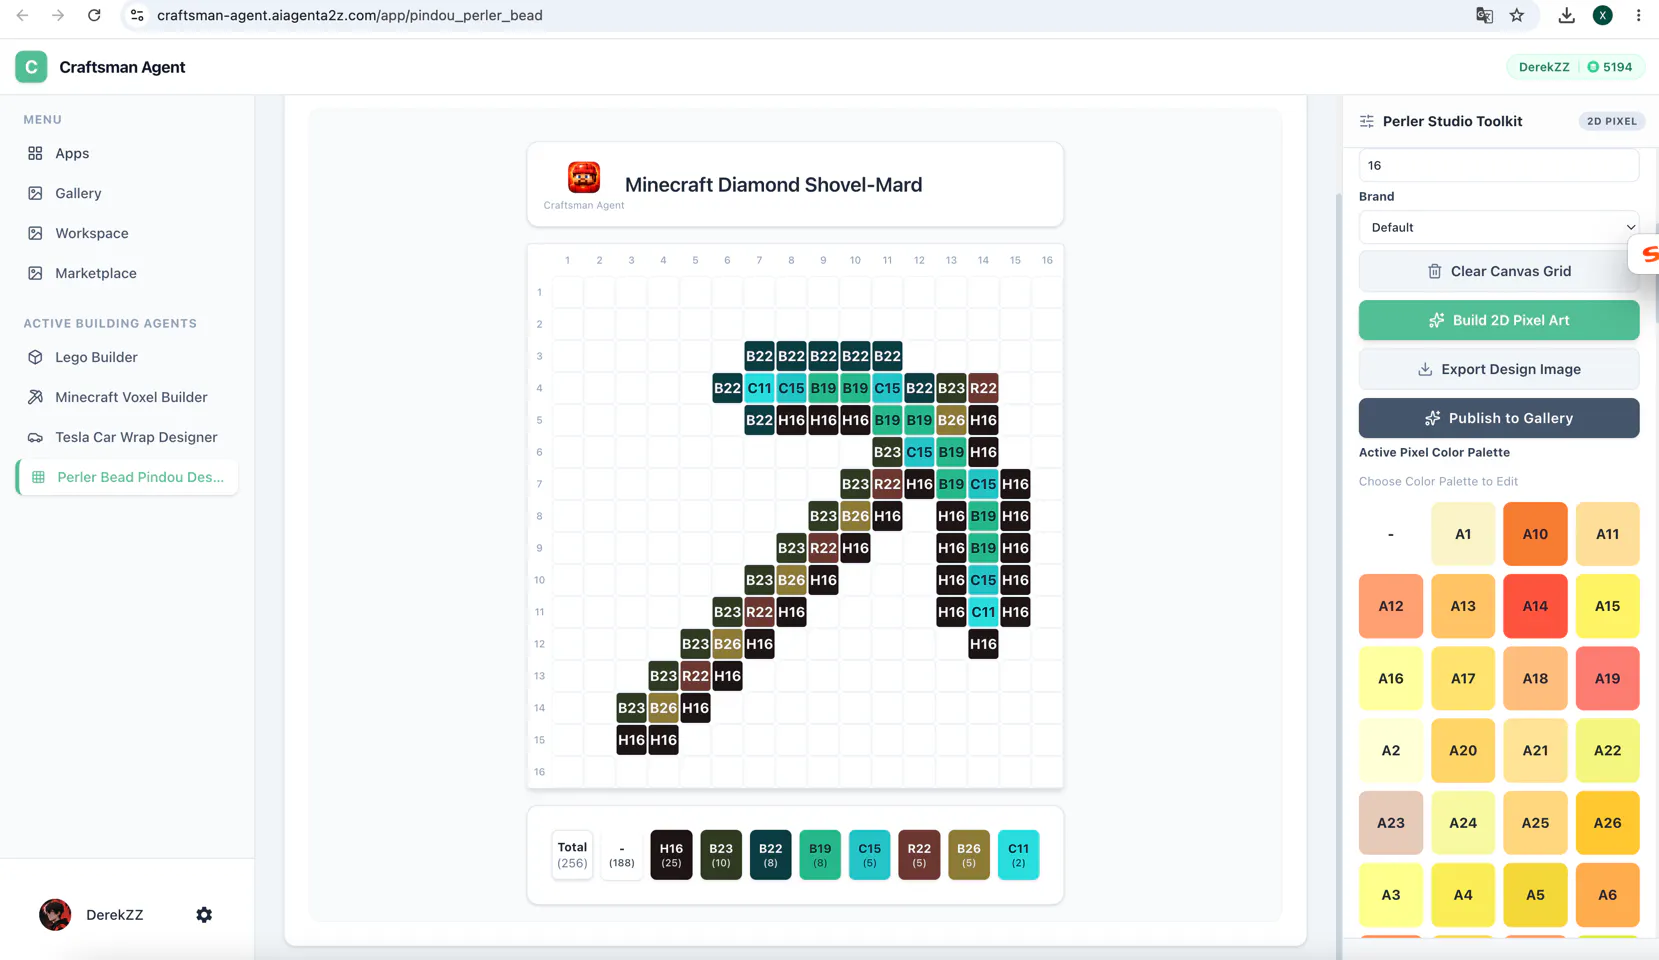Open user settings gear icon

(x=204, y=915)
